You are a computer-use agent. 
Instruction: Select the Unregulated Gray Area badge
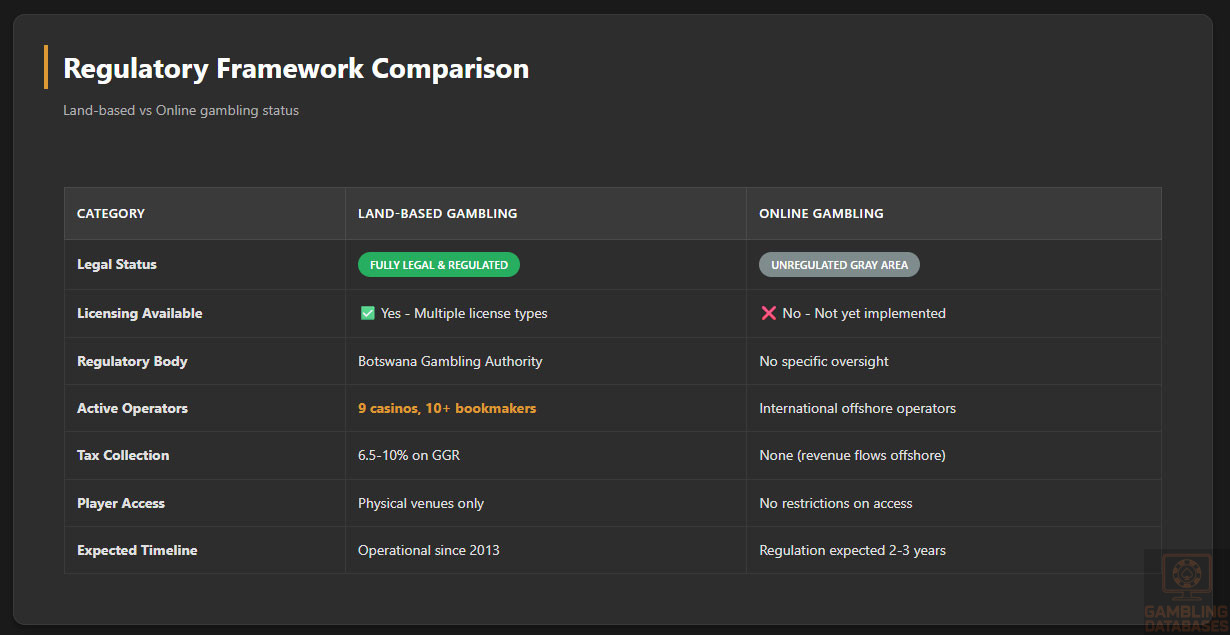tap(839, 265)
